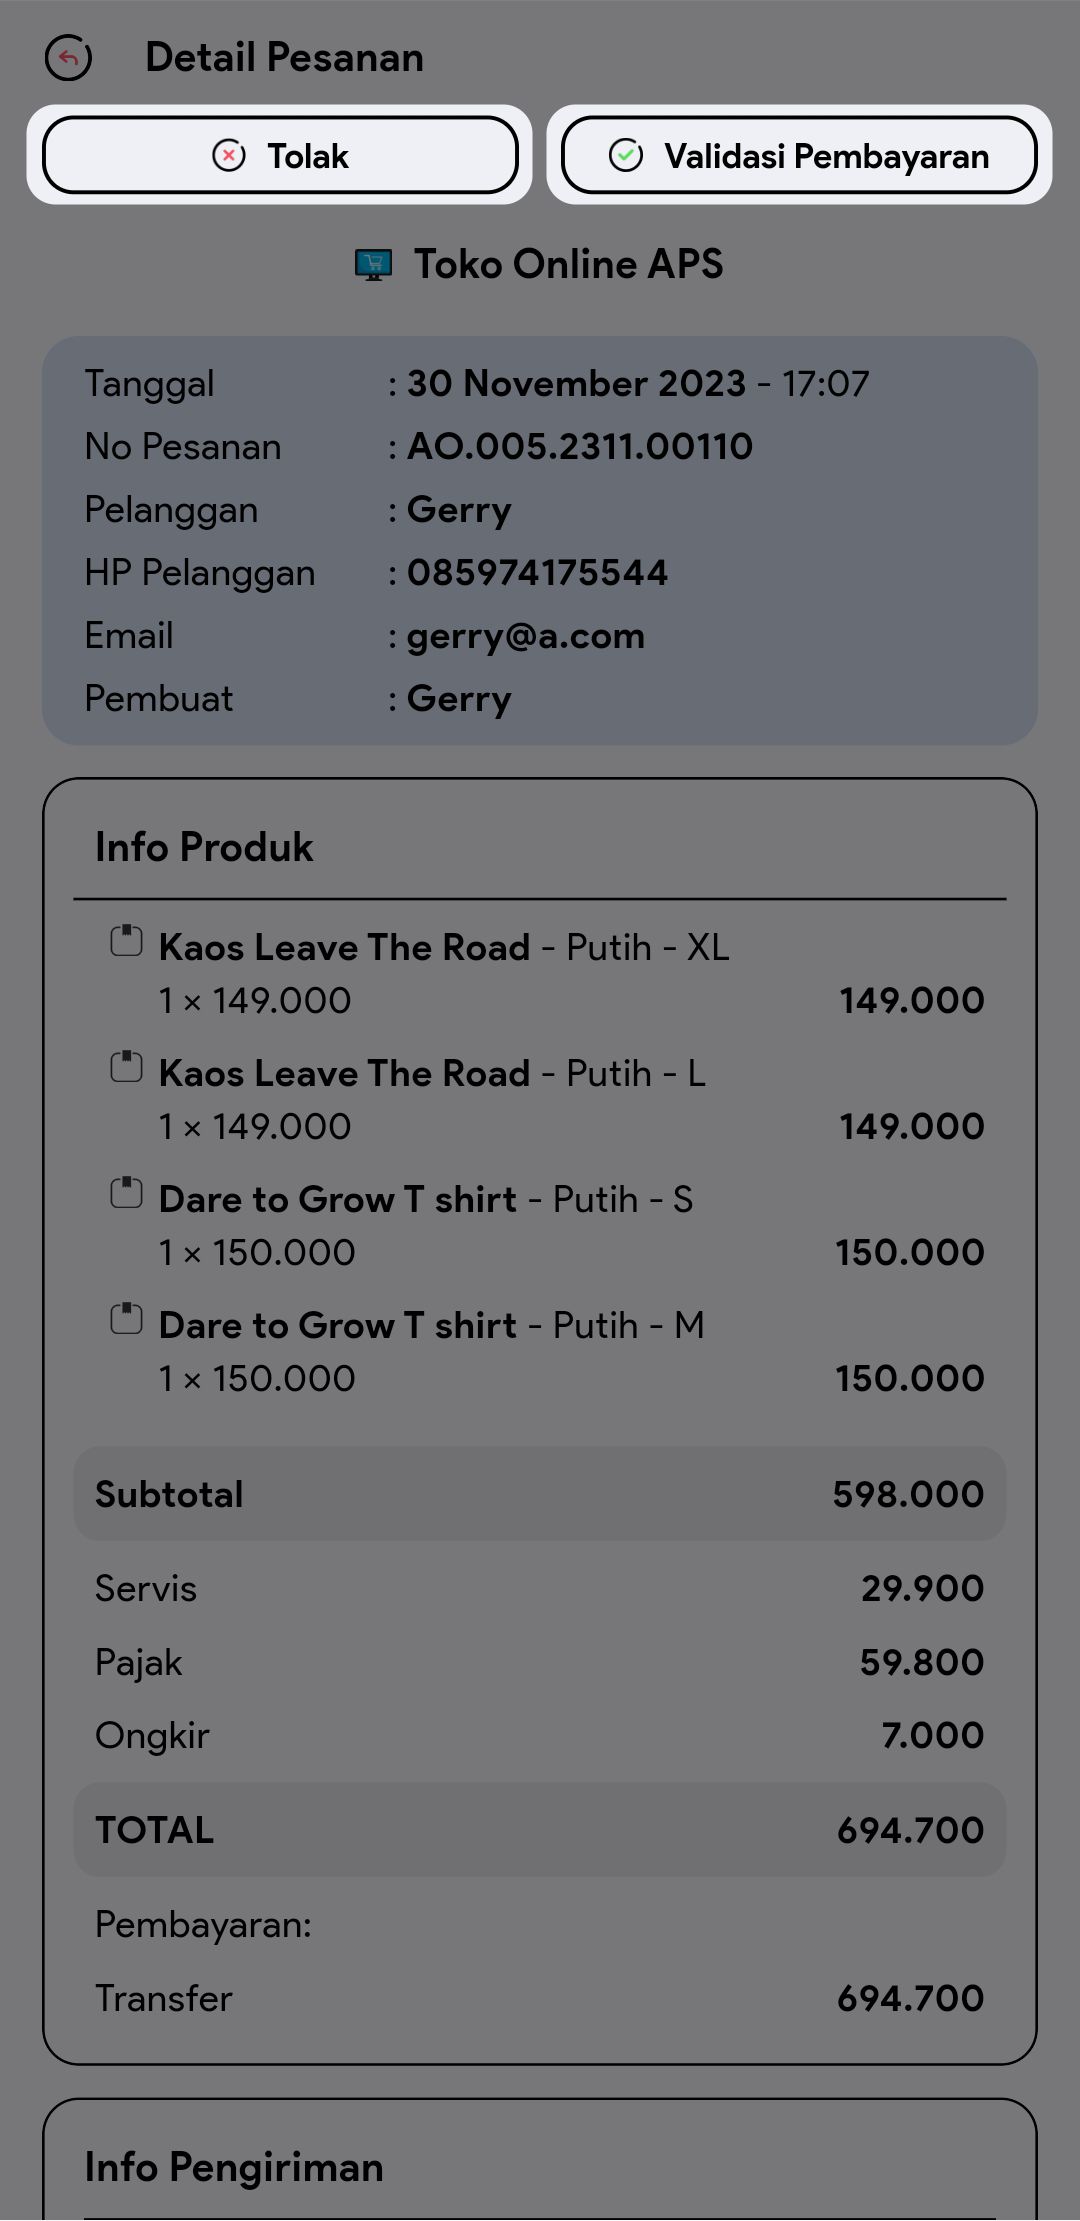Tap icon beside Dare to Grow M

coord(126,1319)
